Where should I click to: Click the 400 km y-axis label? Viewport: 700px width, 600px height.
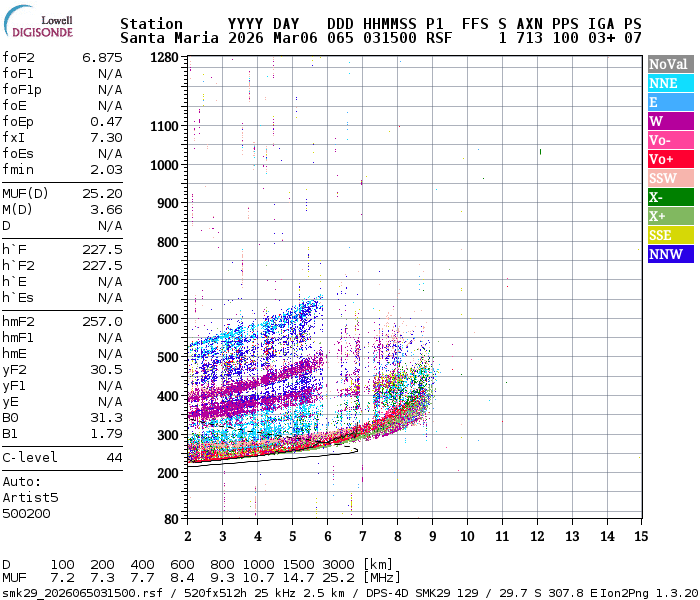point(168,396)
